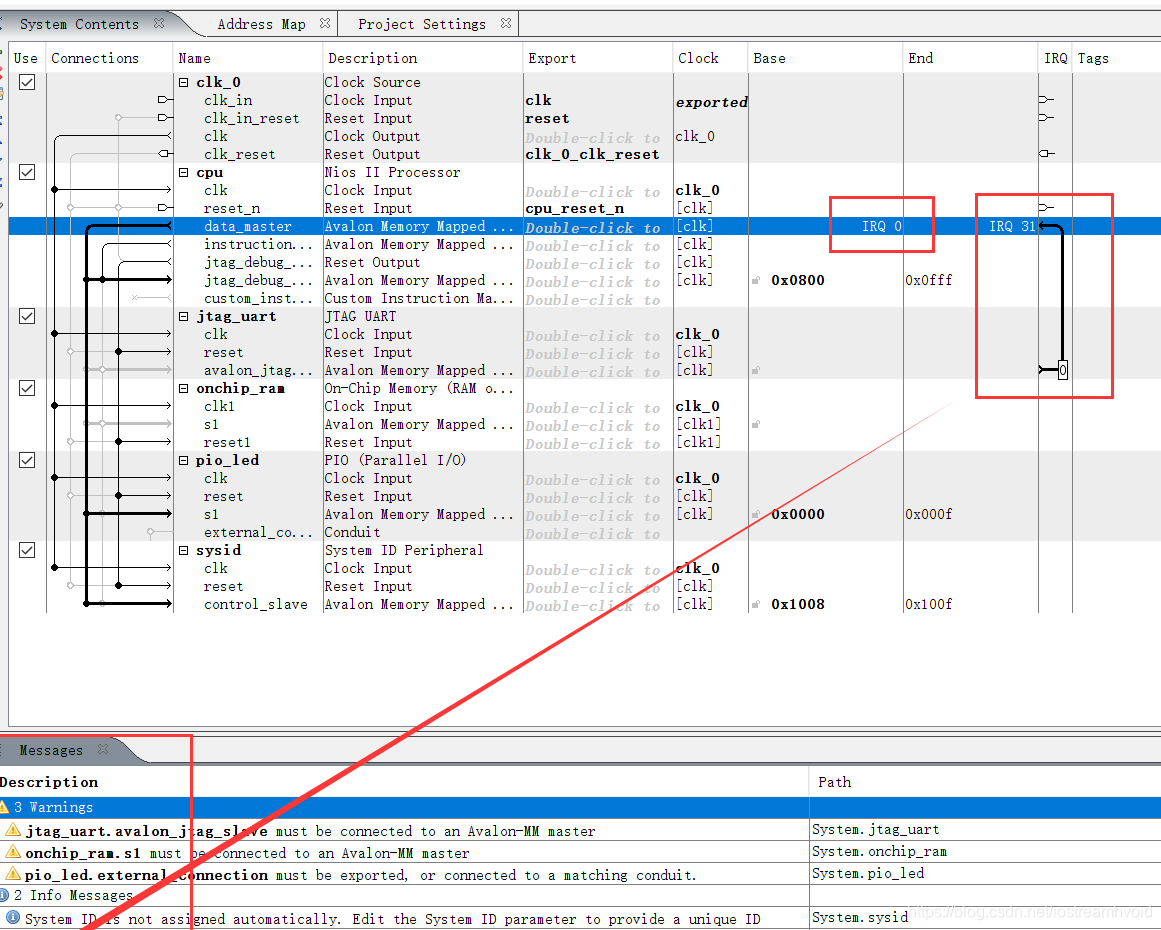Select s1 row under onchip_ram
1161x930 pixels.
[x=584, y=424]
